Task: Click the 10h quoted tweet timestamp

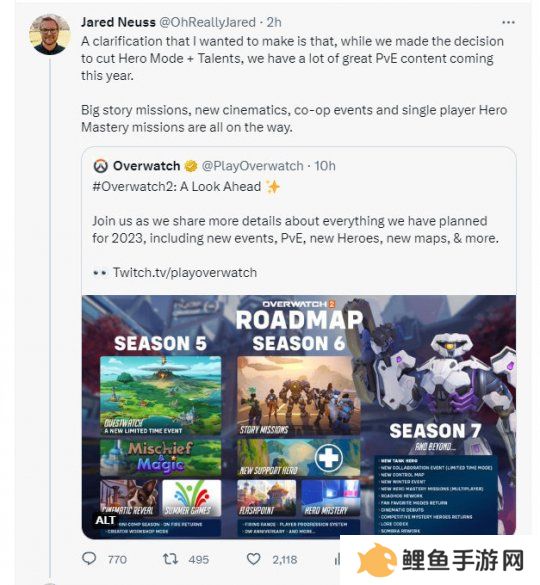Action: (x=325, y=166)
